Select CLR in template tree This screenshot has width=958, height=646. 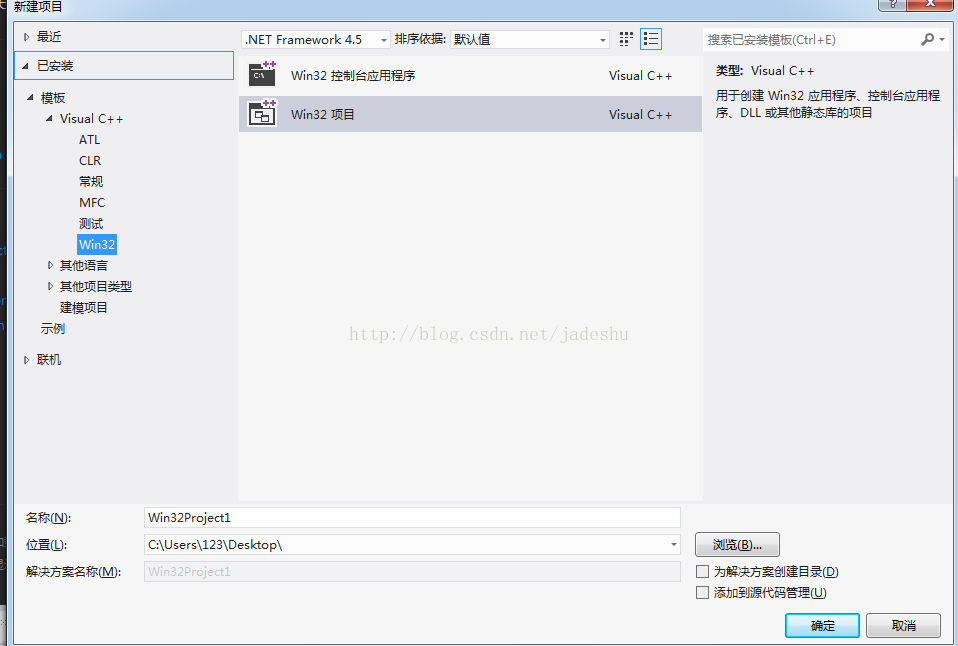[90, 161]
